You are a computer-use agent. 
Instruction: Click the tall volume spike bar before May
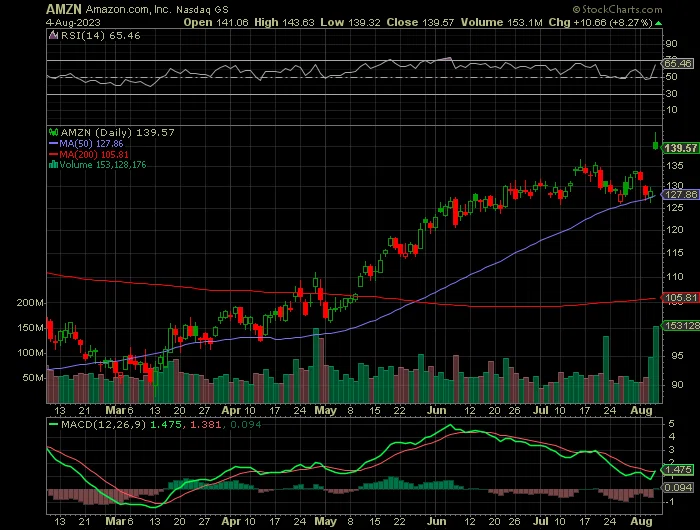[x=316, y=366]
